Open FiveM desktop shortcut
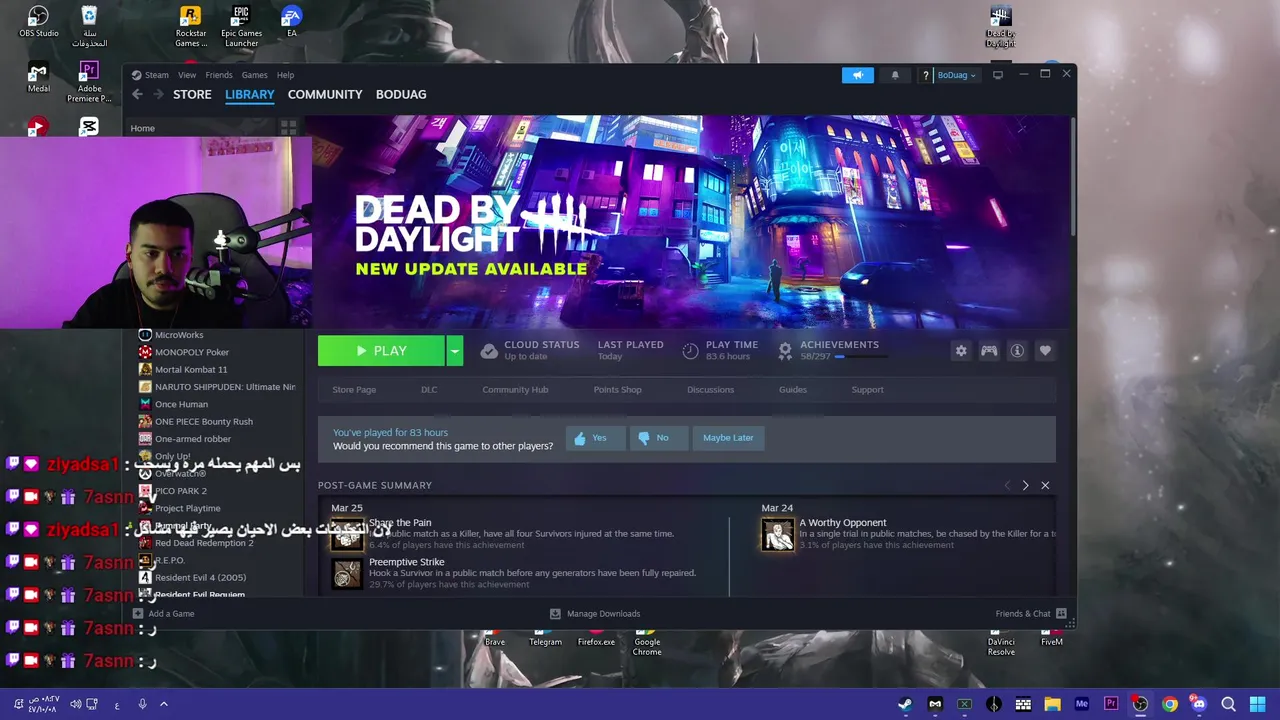Viewport: 1280px width, 720px height. 1051,638
